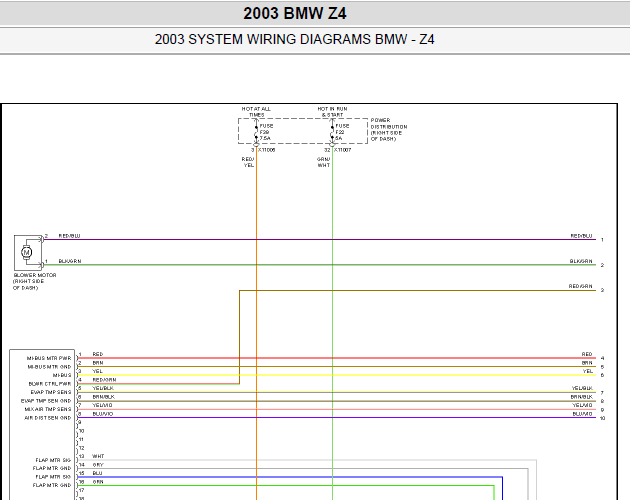Click 'BLU/VIO' label at output terminal 10

582,414
